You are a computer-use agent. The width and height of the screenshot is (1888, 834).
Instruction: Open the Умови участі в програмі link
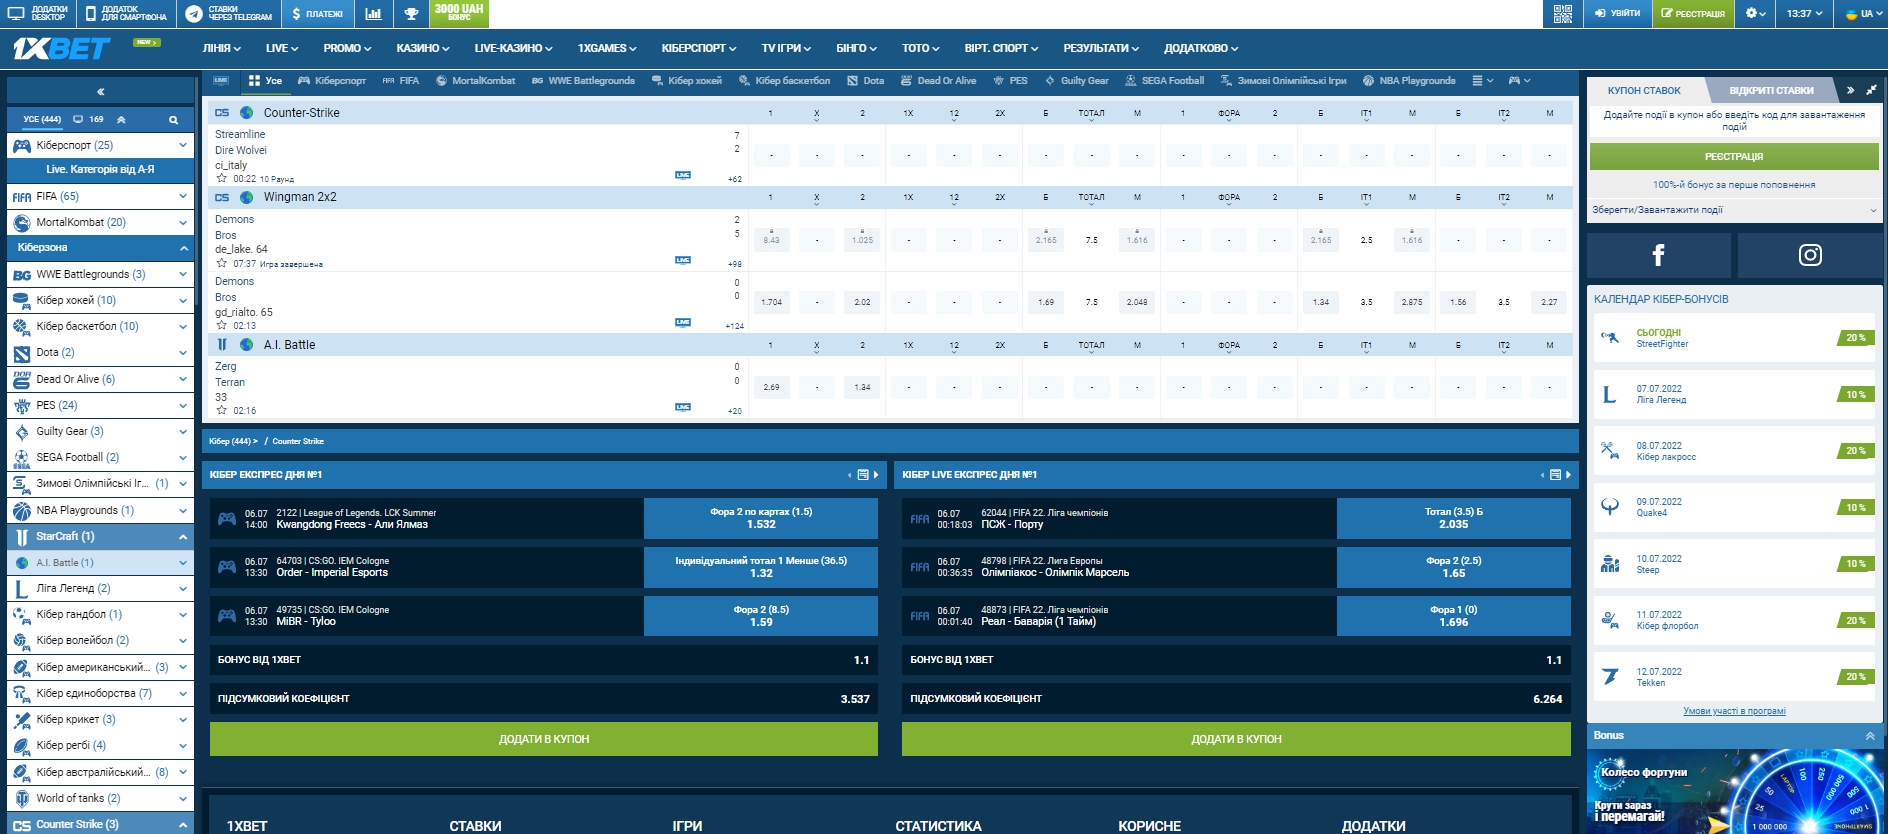click(1734, 711)
